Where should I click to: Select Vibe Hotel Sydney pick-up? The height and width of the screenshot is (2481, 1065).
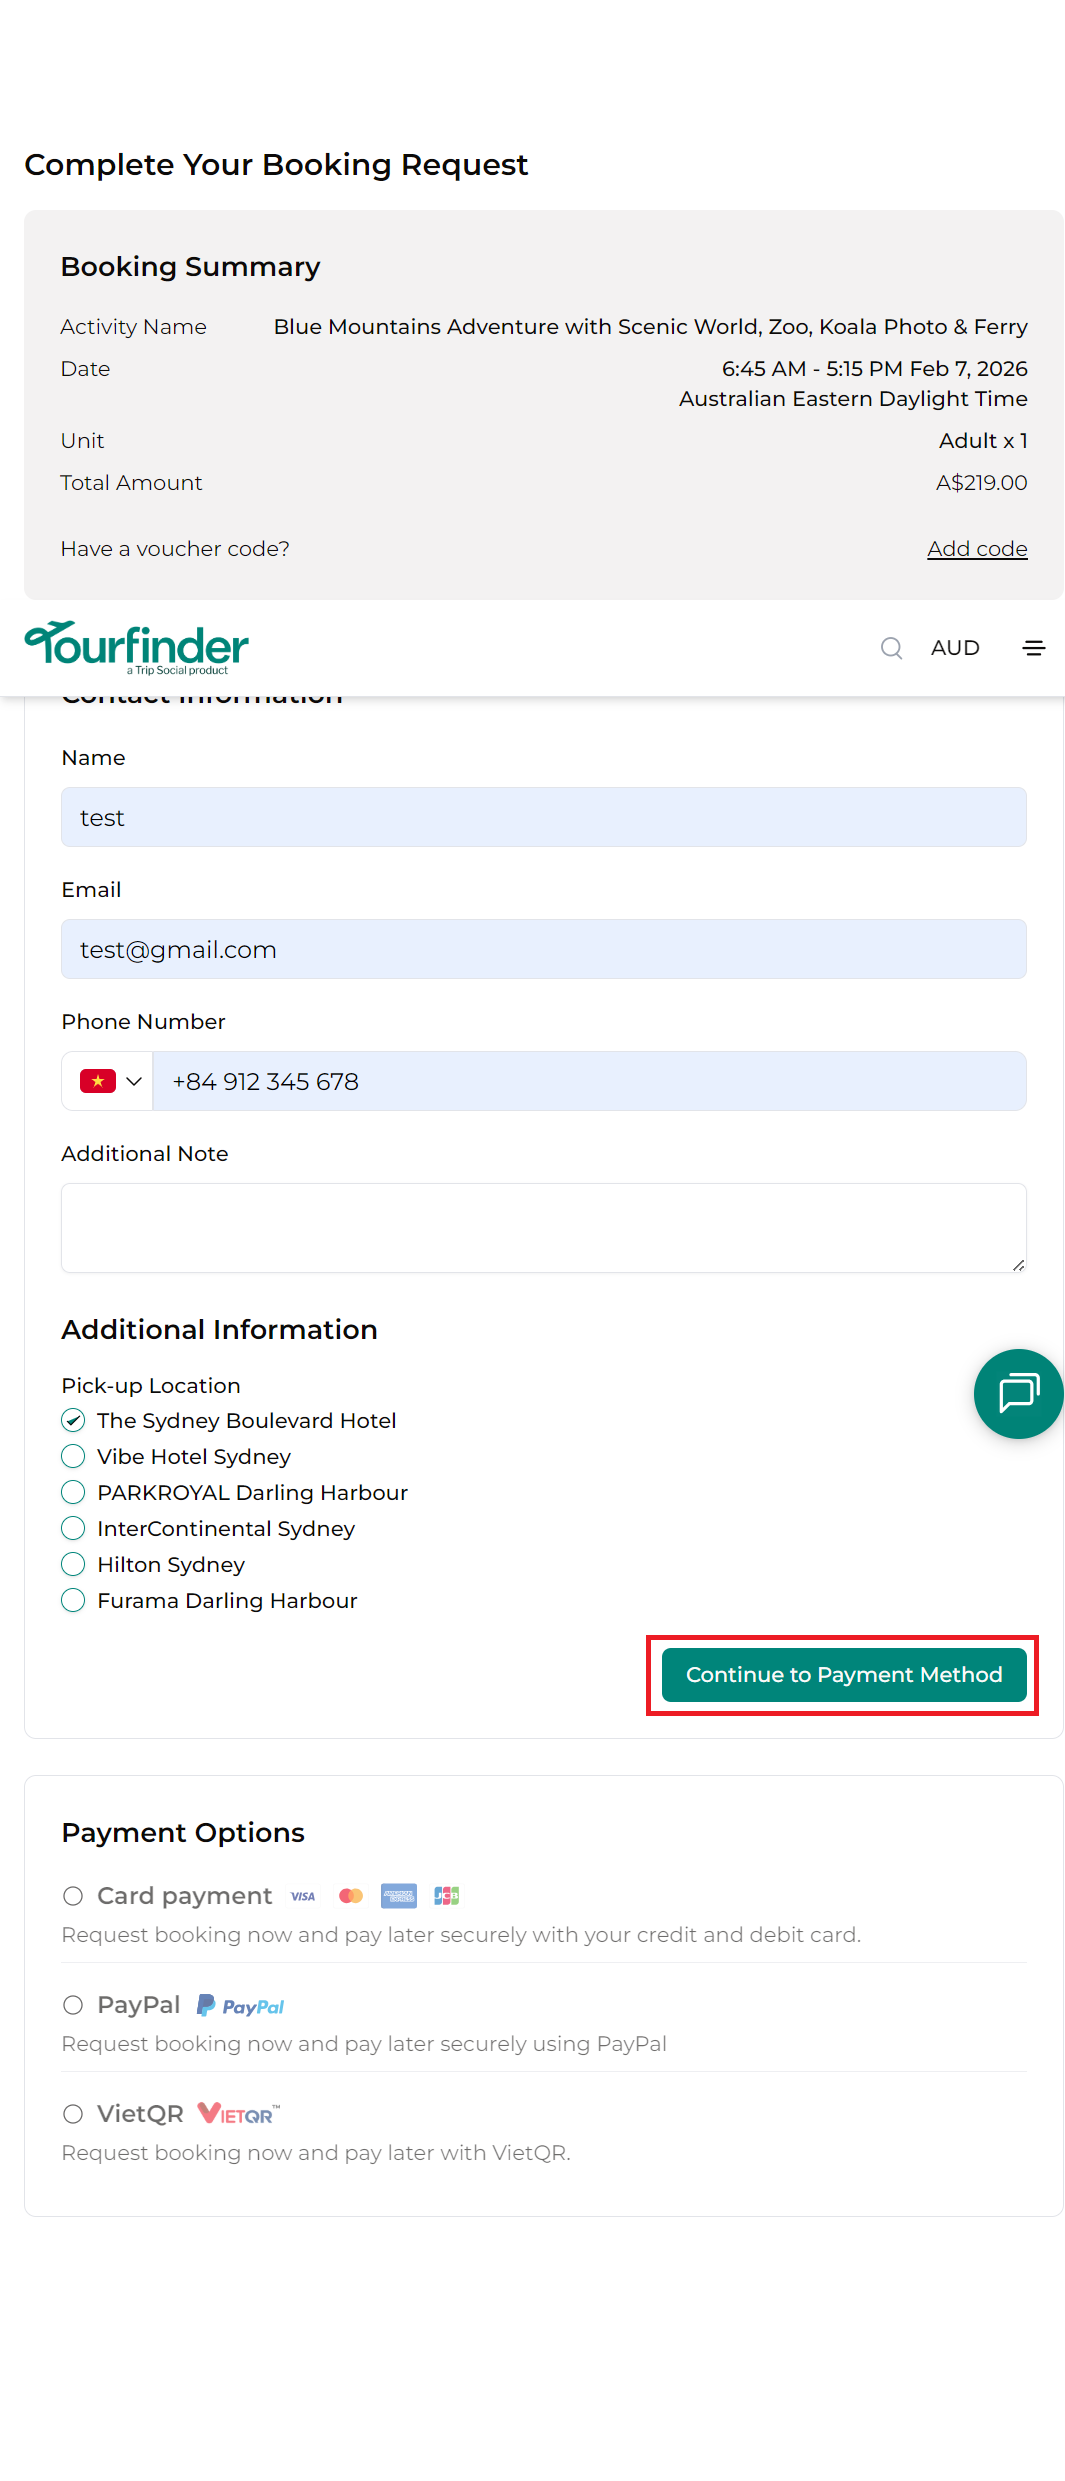73,1456
